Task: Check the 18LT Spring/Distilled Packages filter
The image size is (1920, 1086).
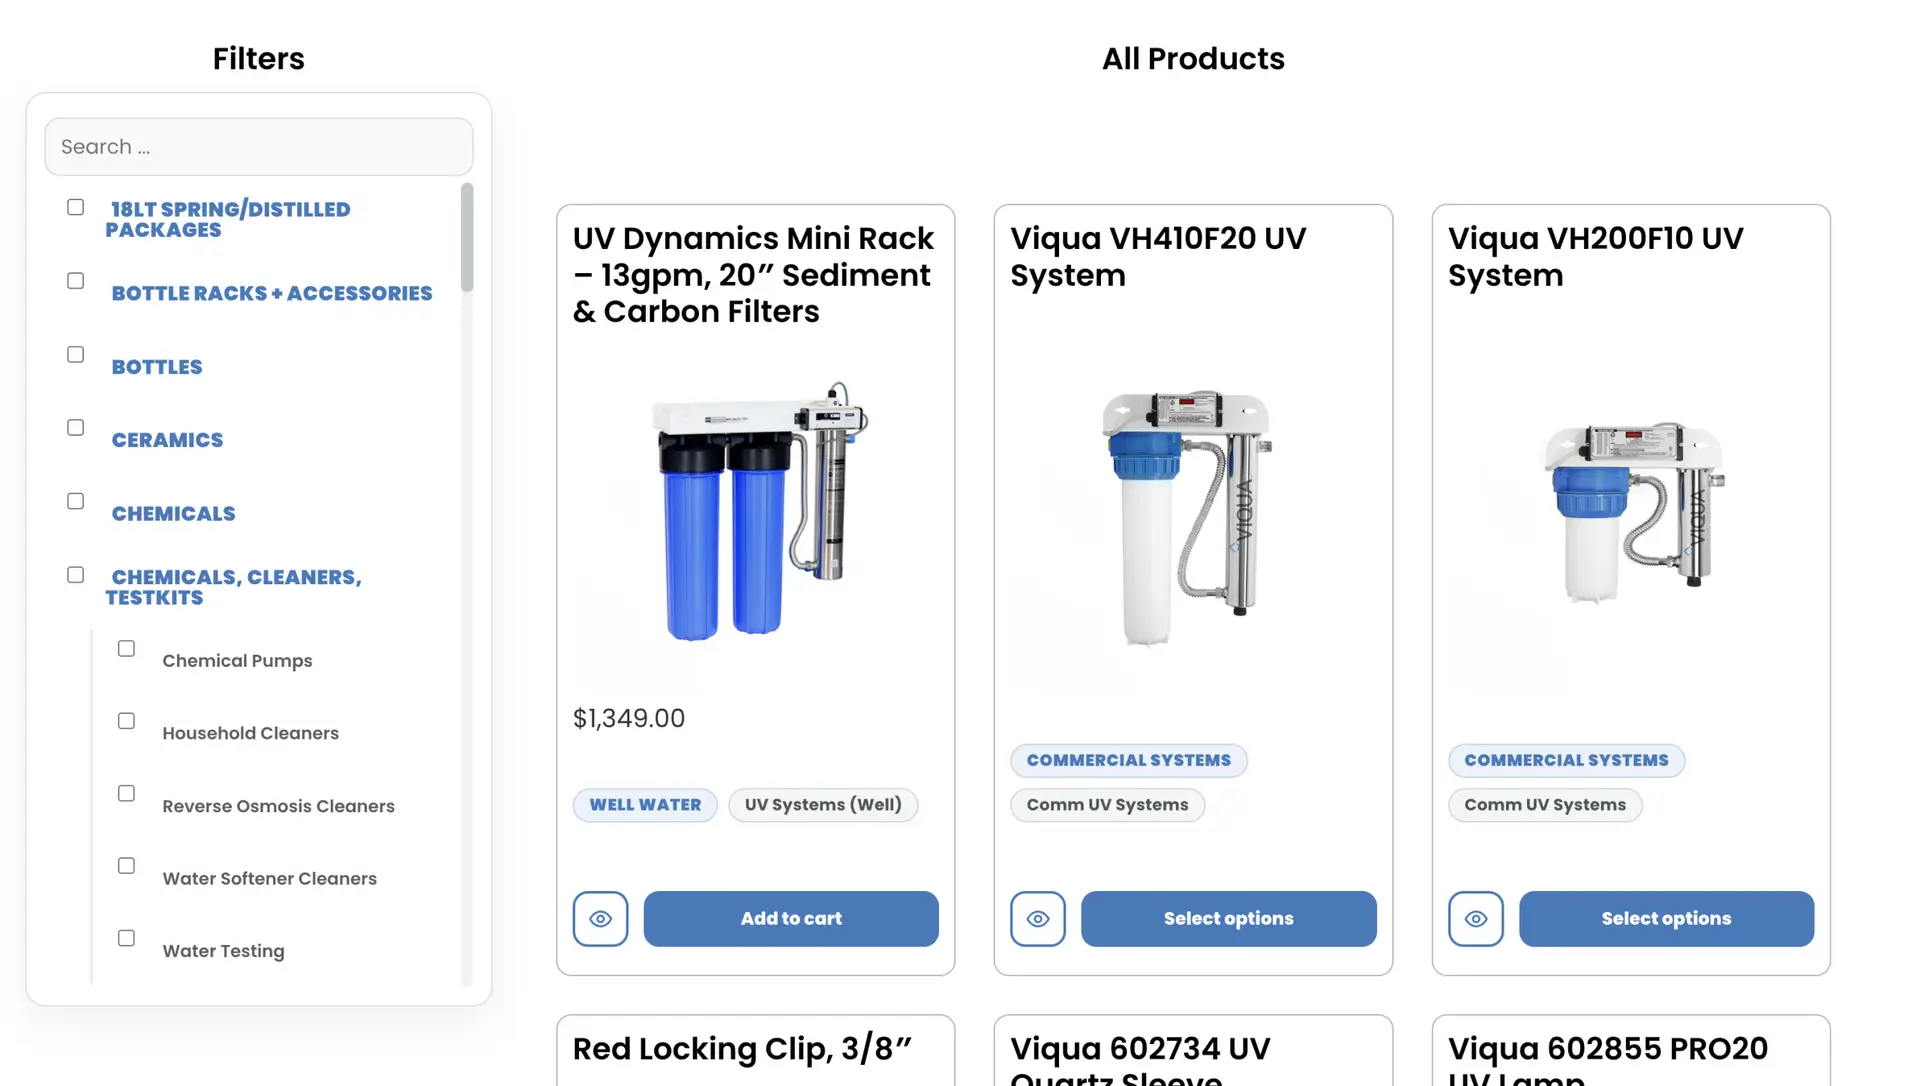Action: [75, 207]
